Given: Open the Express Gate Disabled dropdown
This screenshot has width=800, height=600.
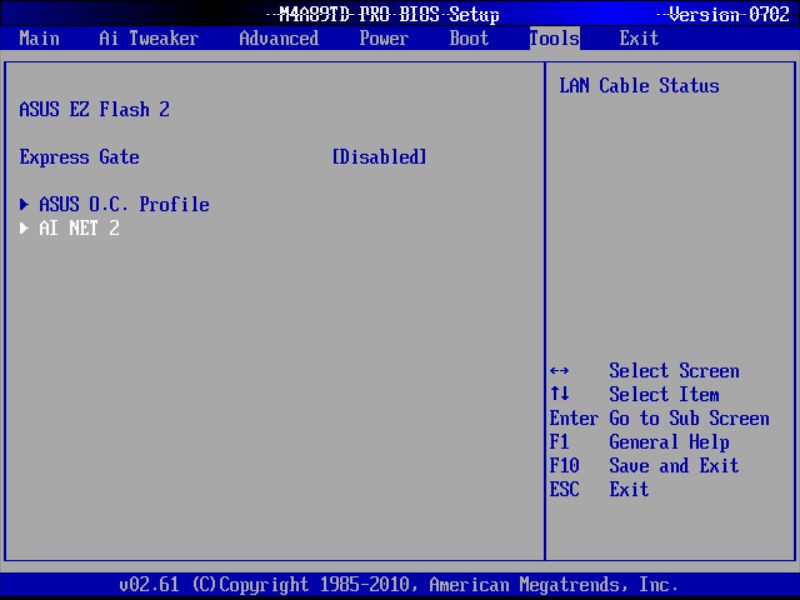Looking at the screenshot, I should click(378, 157).
